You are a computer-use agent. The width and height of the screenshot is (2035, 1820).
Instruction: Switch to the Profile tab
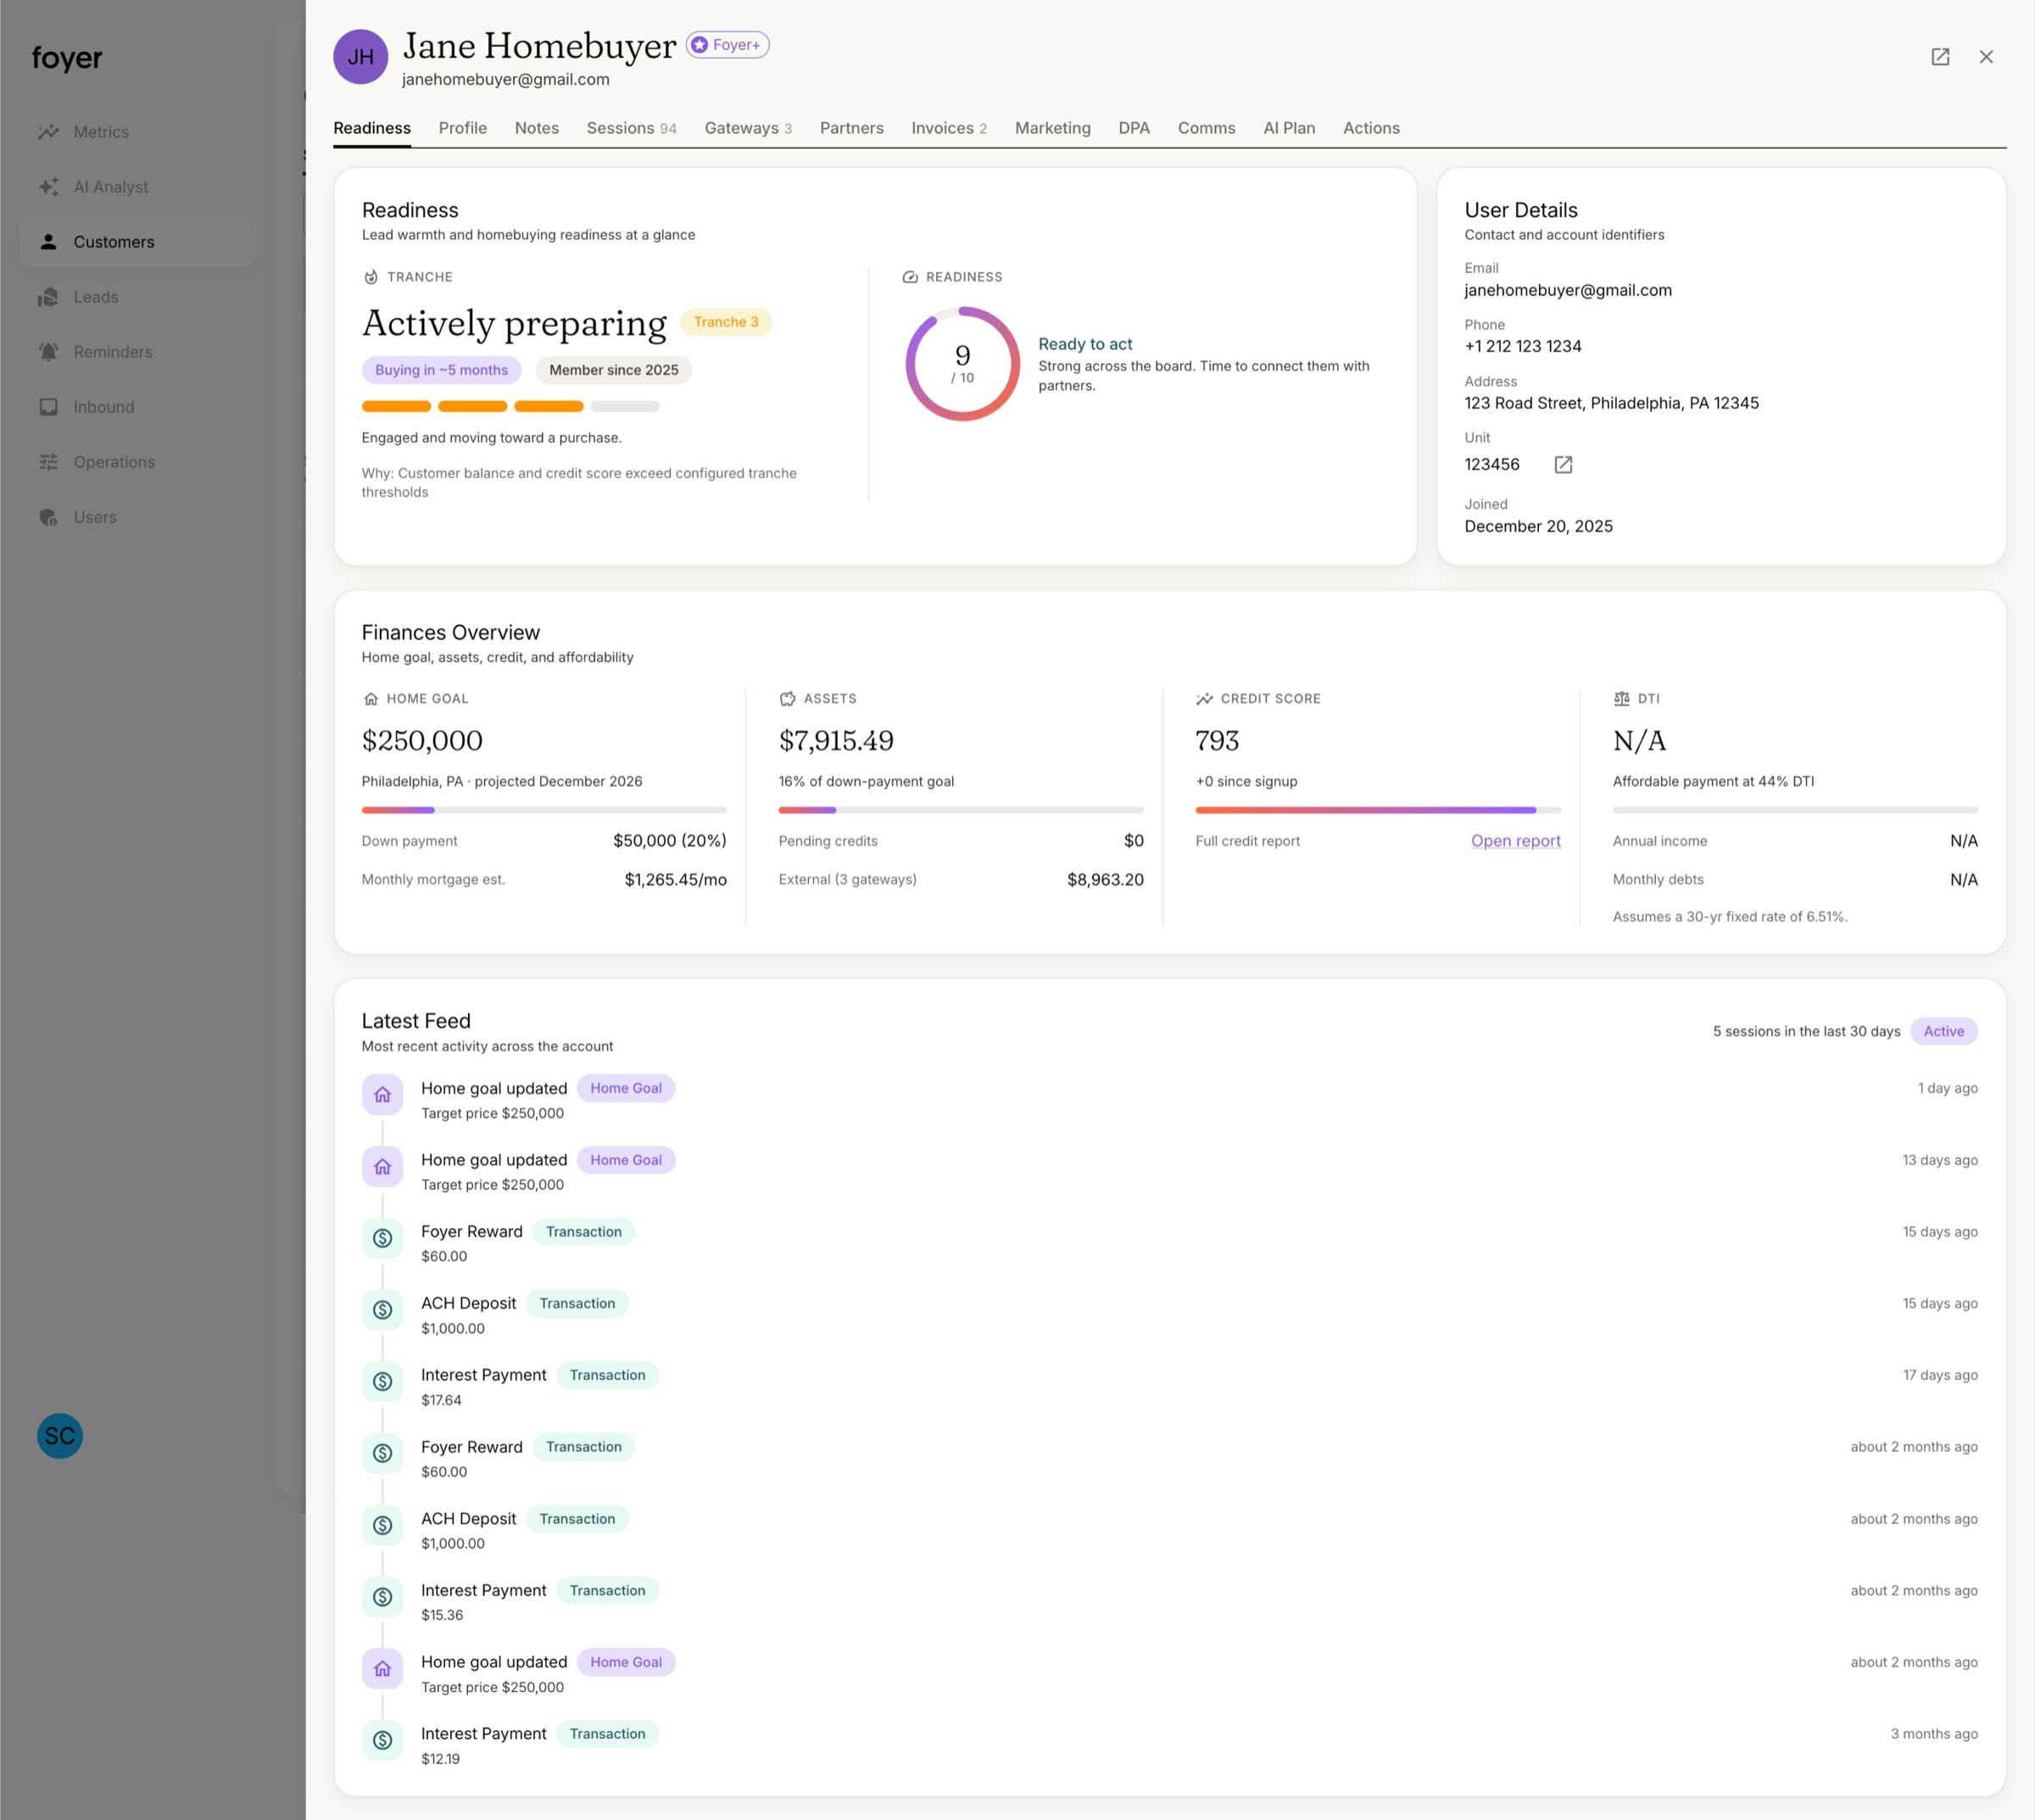tap(463, 128)
